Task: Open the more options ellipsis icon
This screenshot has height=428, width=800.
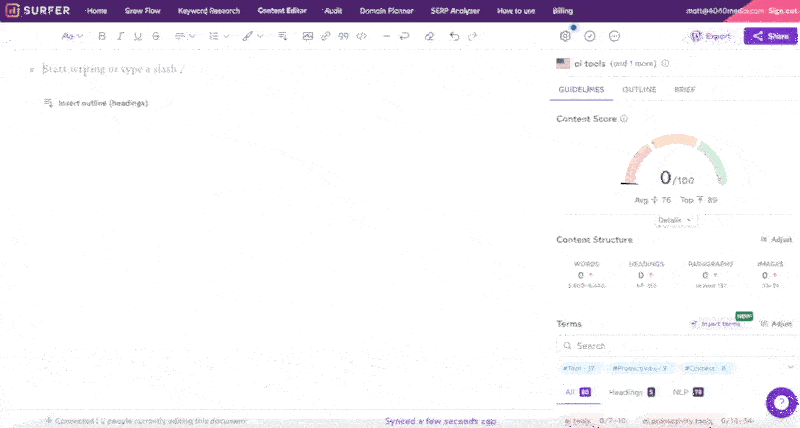Action: click(x=614, y=36)
